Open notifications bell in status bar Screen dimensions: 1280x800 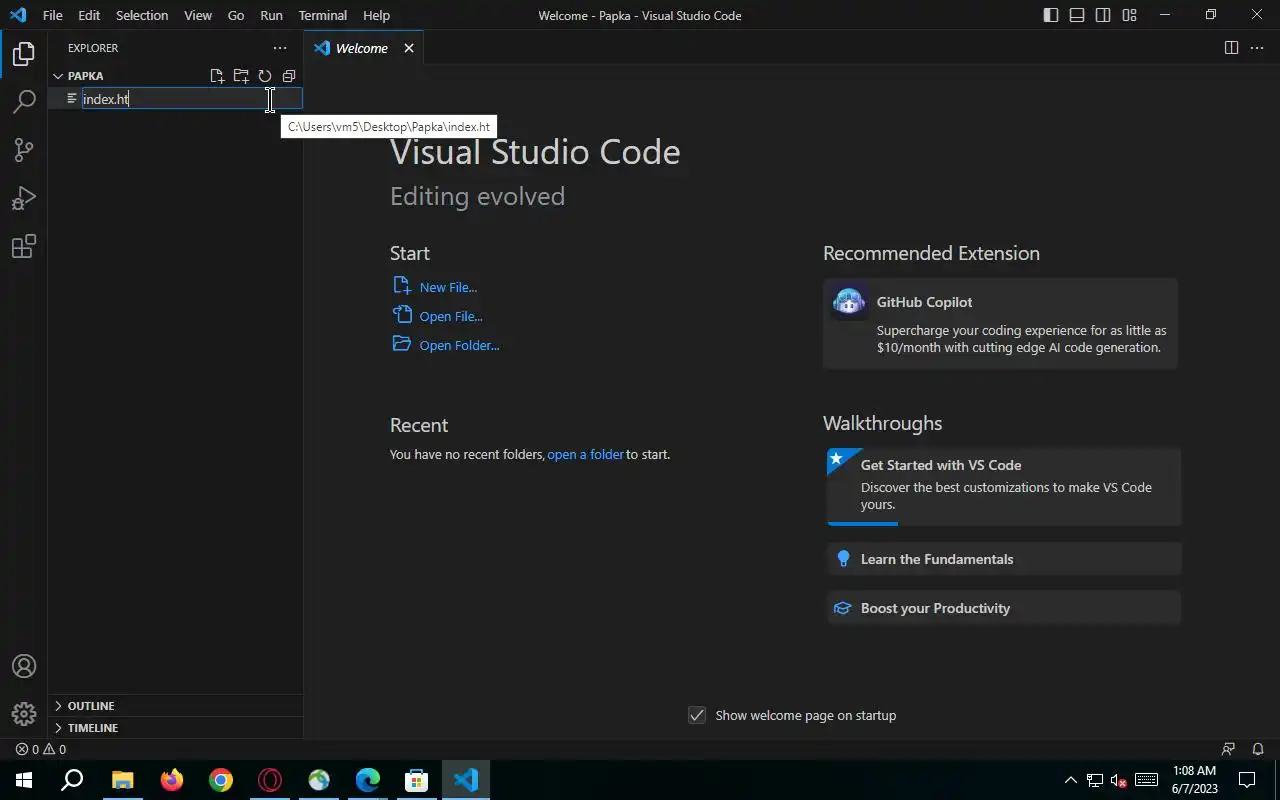1258,749
